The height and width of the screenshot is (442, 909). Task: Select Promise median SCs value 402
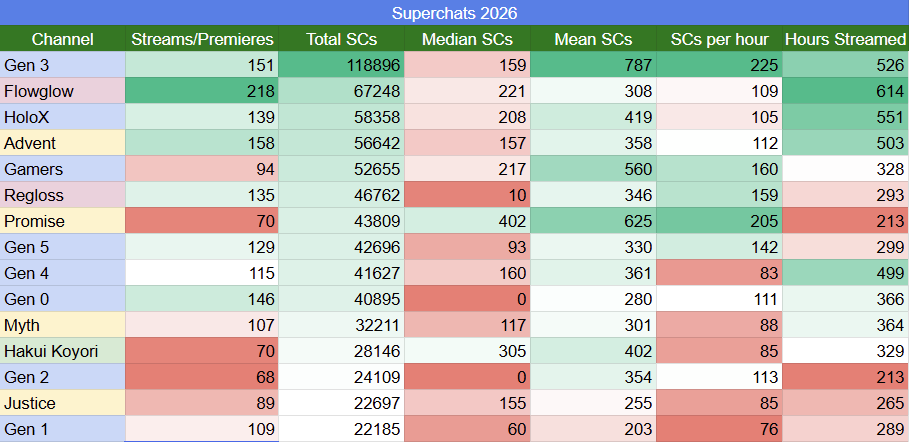(467, 221)
